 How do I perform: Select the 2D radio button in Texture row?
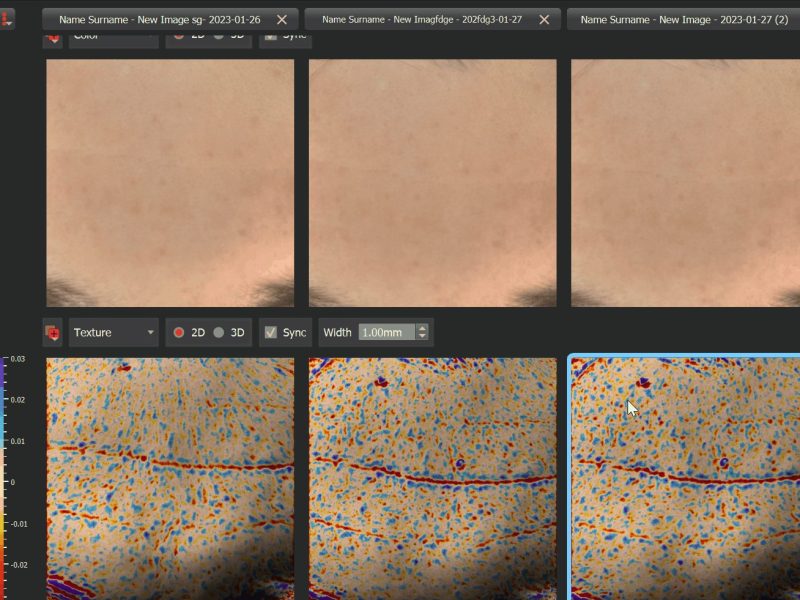180,333
